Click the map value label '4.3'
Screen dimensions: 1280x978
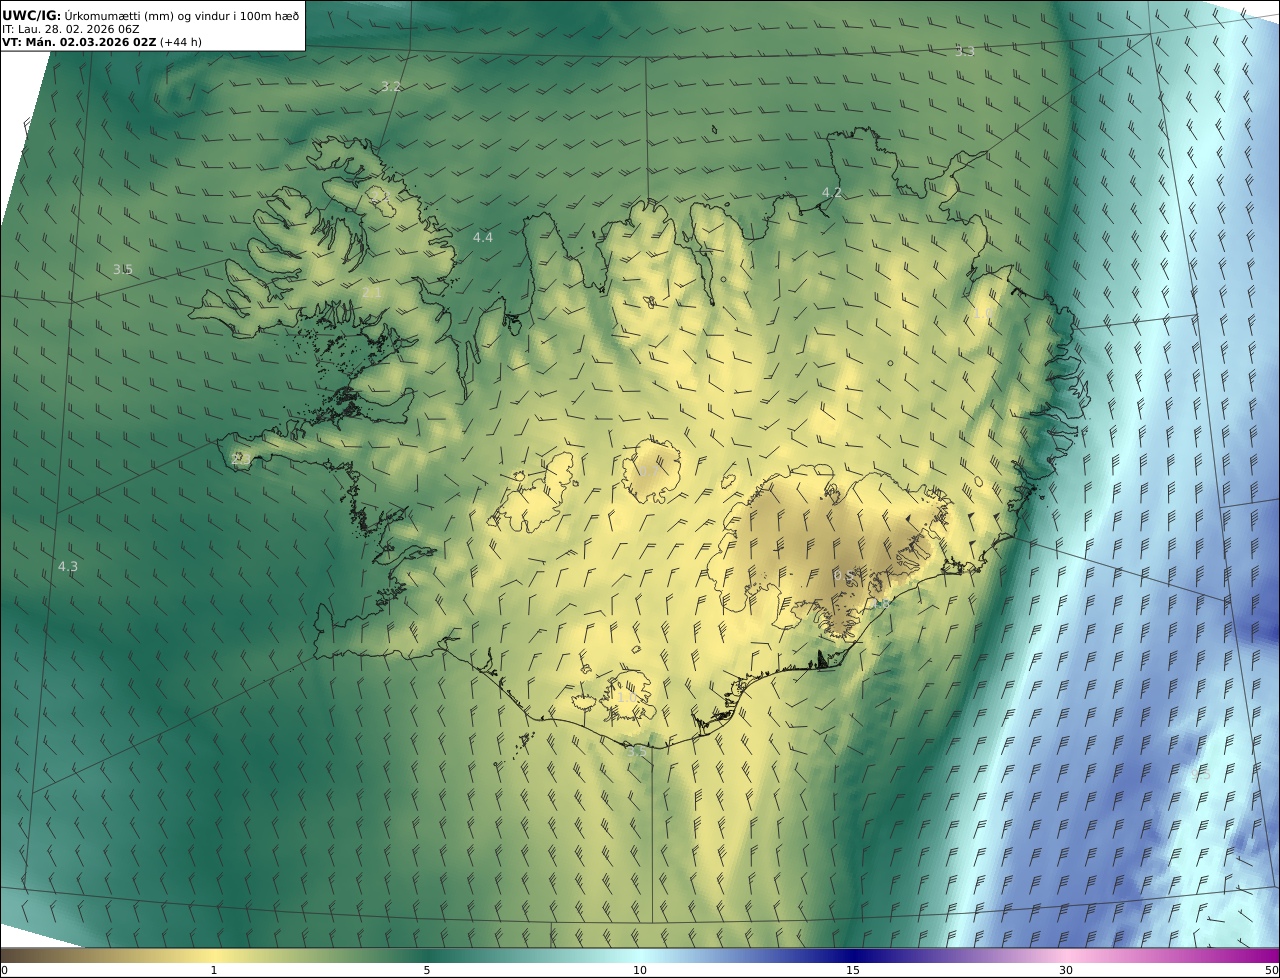[x=68, y=566]
